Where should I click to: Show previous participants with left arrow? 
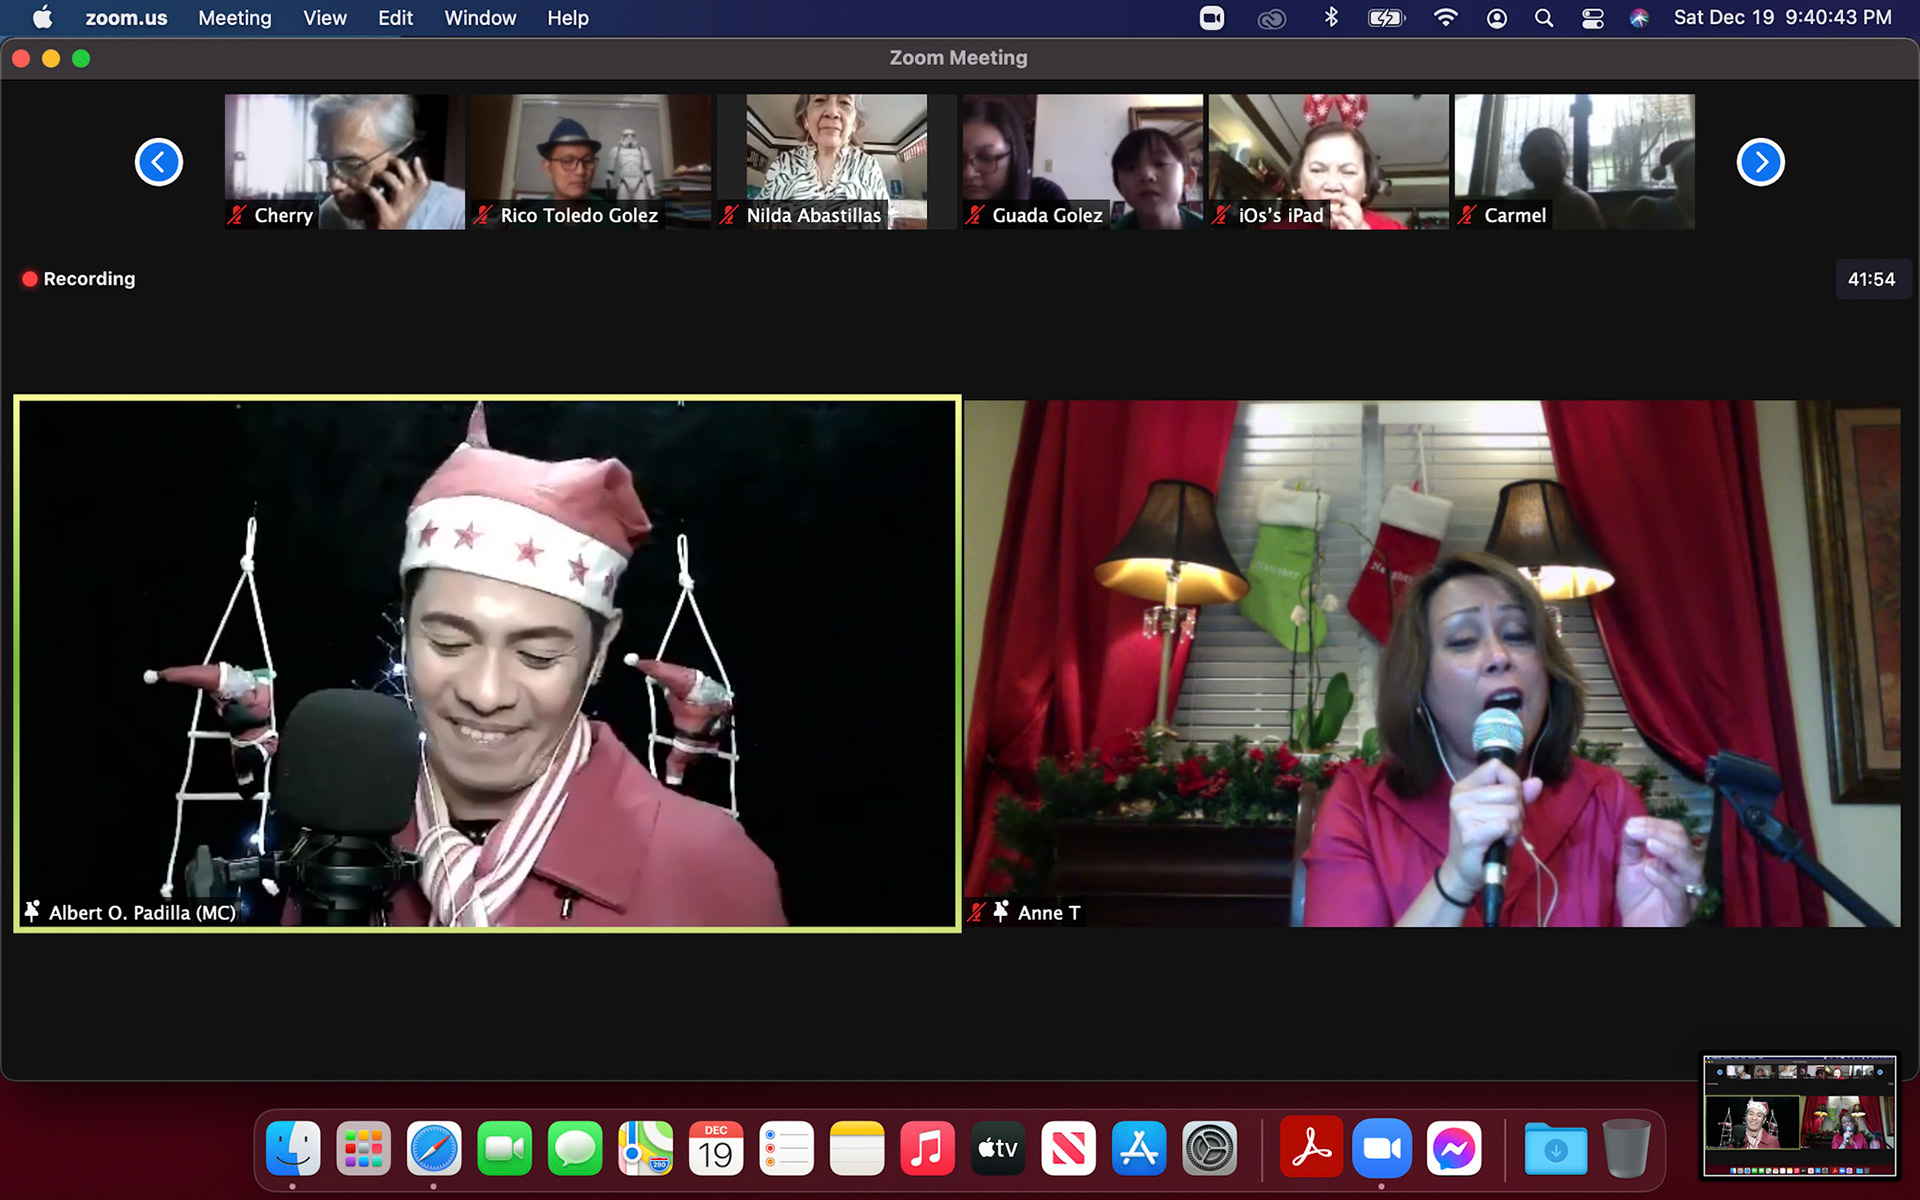click(159, 162)
